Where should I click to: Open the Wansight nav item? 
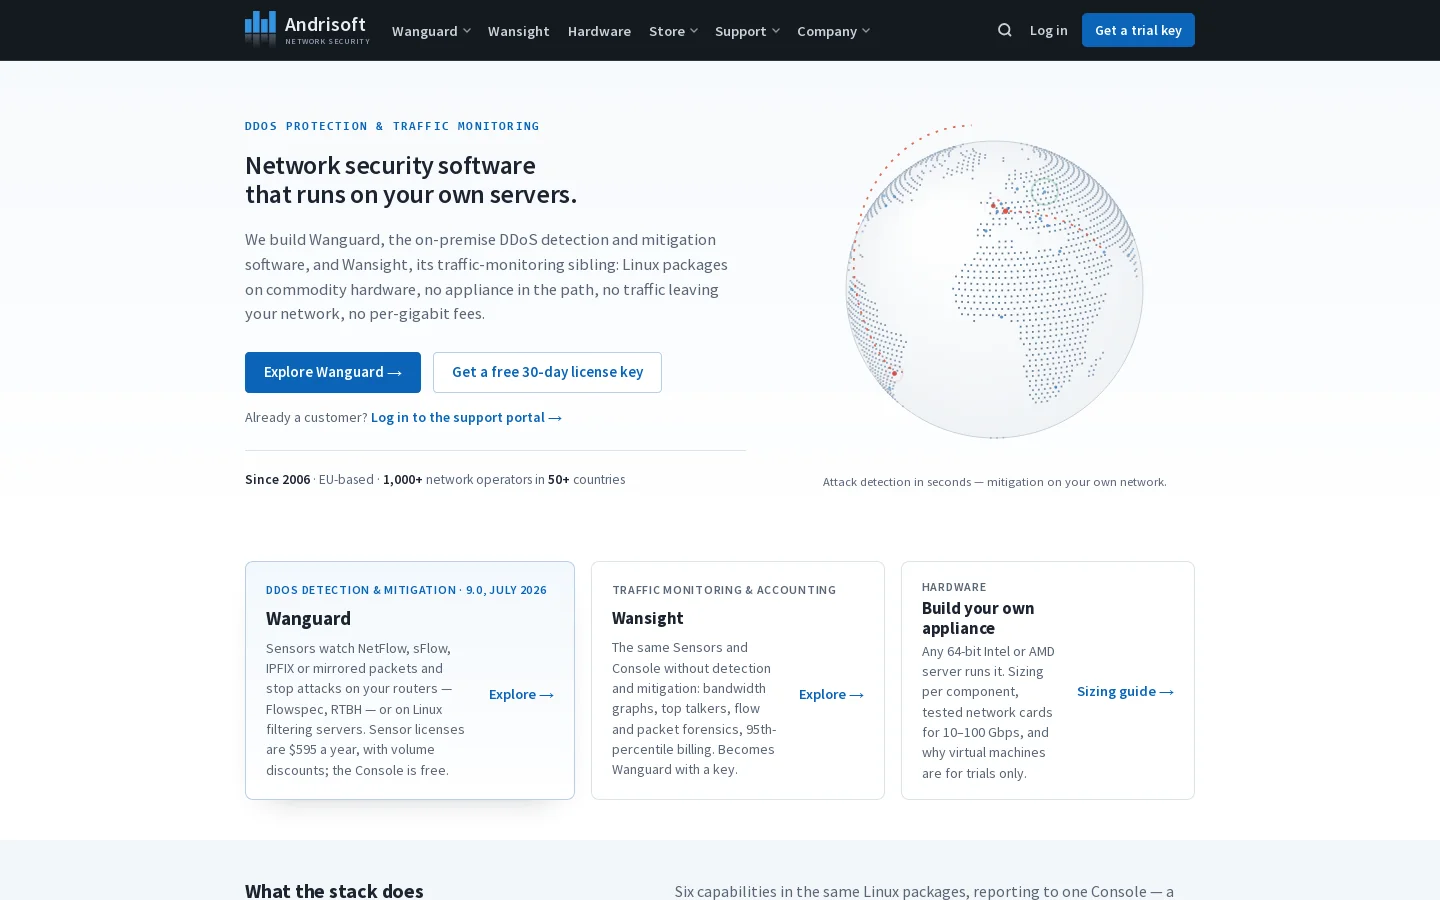pos(518,31)
